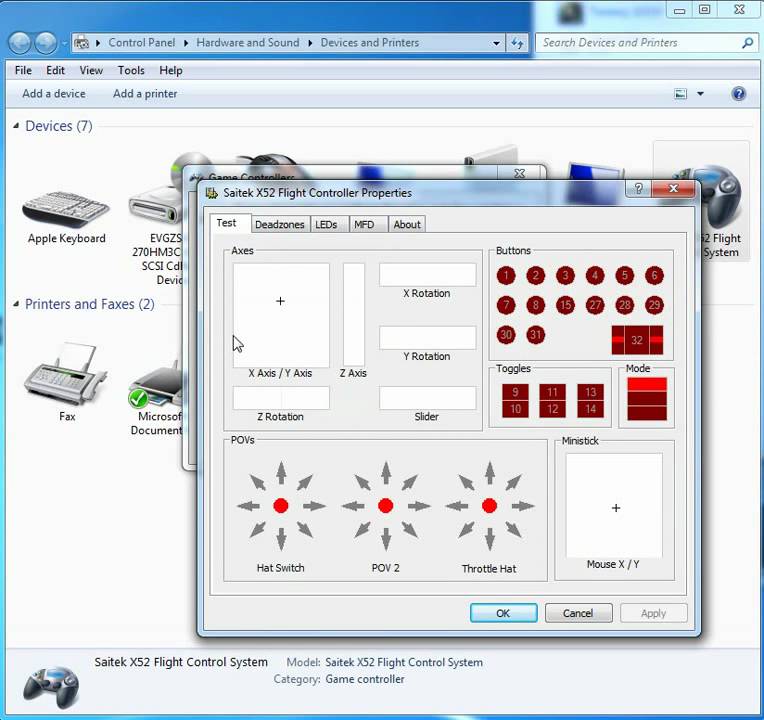Click the POV 2 right arrow
Image resolution: width=764 pixels, height=720 pixels.
tap(419, 506)
